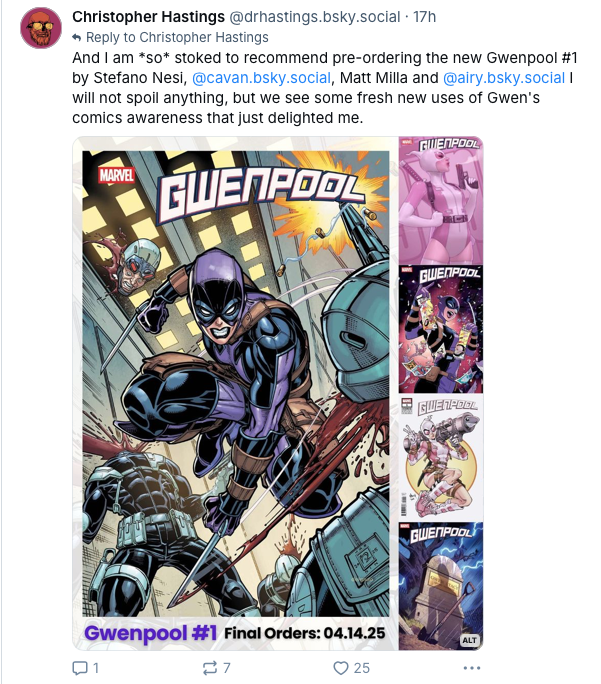Click the reply speech bubble icon
This screenshot has width=601, height=684.
pyautogui.click(x=80, y=668)
